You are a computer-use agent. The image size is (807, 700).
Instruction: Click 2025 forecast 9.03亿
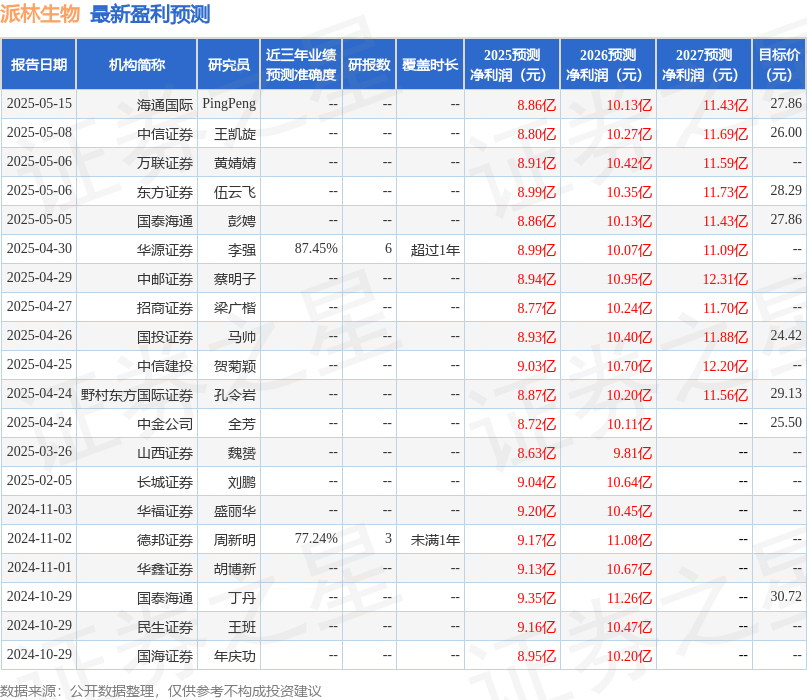(536, 366)
